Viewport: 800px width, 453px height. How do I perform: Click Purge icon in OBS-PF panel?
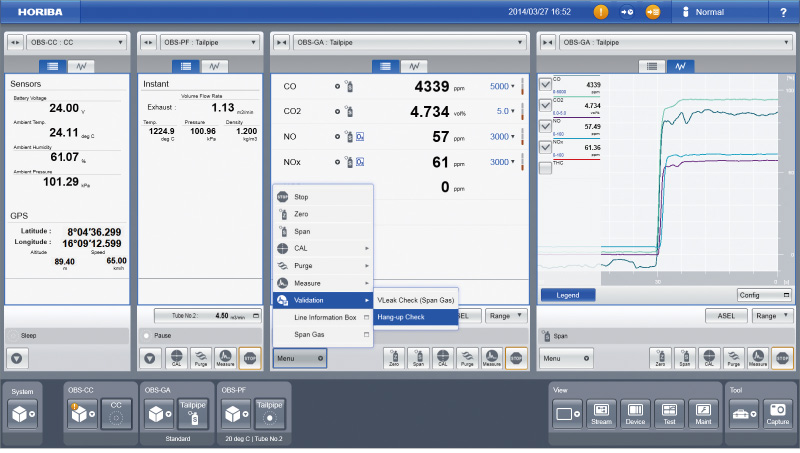[x=199, y=357]
